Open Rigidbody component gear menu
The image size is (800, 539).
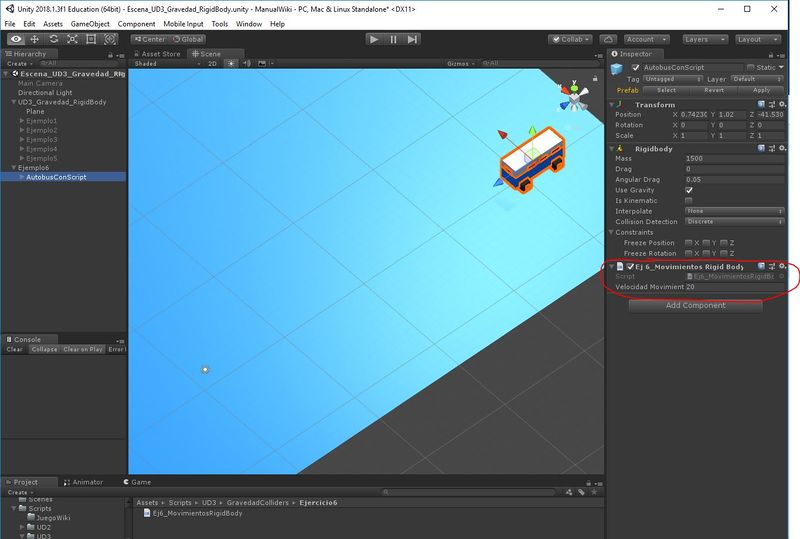click(782, 148)
